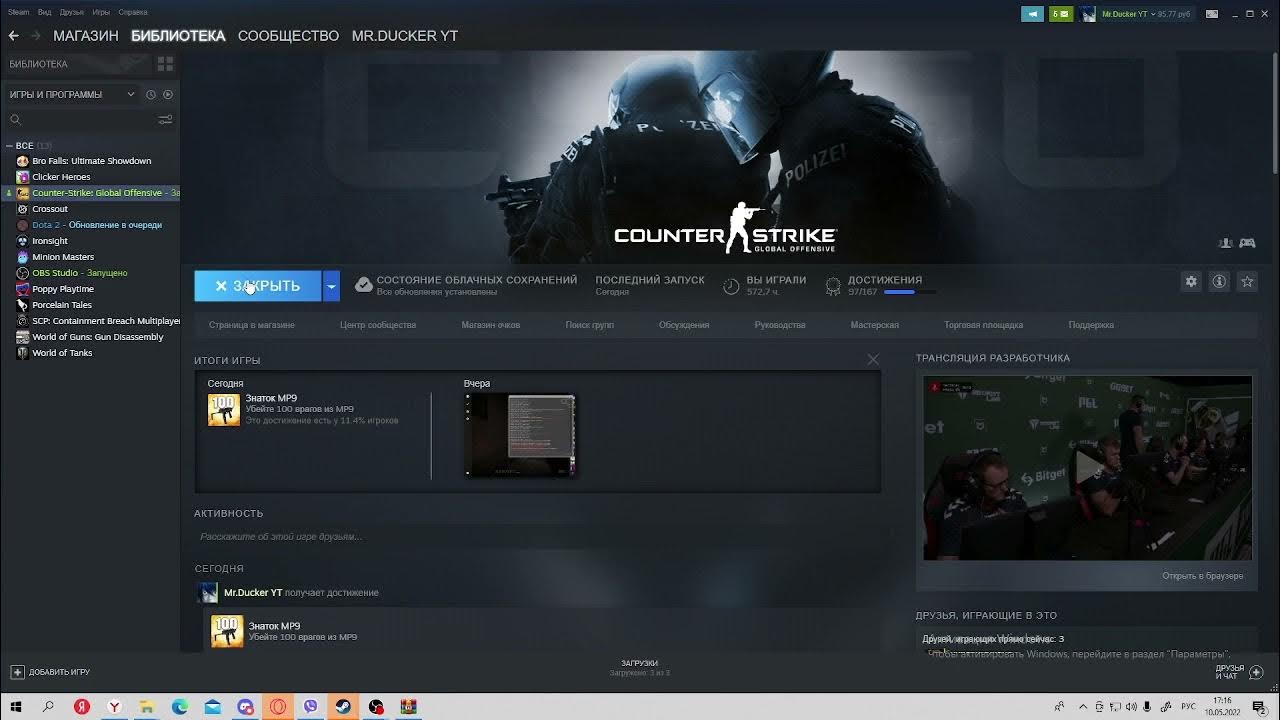Switch to the СООБЩЕСТВО tab
The height and width of the screenshot is (720, 1280).
click(x=288, y=36)
